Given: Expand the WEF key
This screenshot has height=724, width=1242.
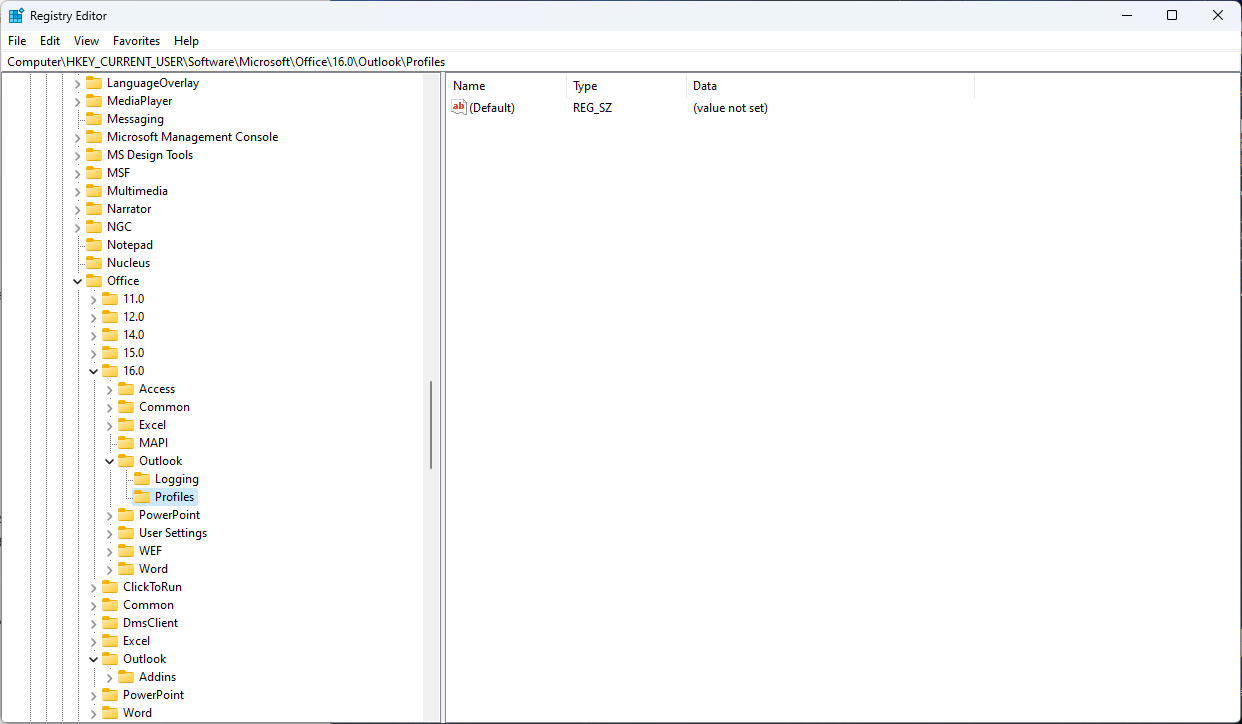Looking at the screenshot, I should click(x=109, y=551).
